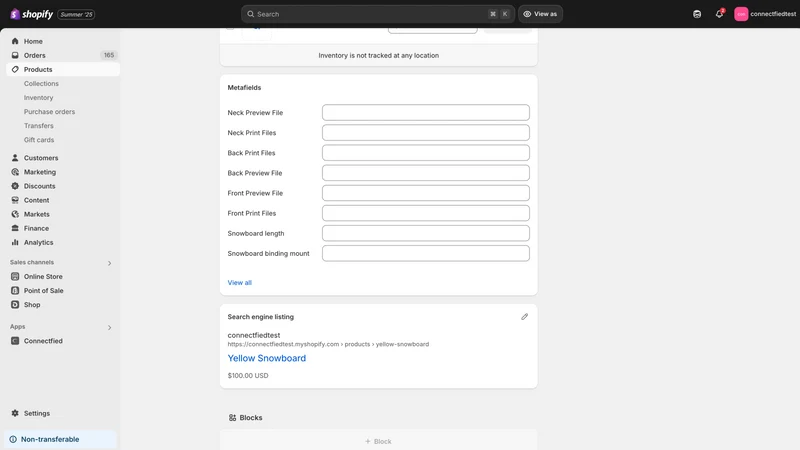Click the $100.00 USD price text

(248, 376)
